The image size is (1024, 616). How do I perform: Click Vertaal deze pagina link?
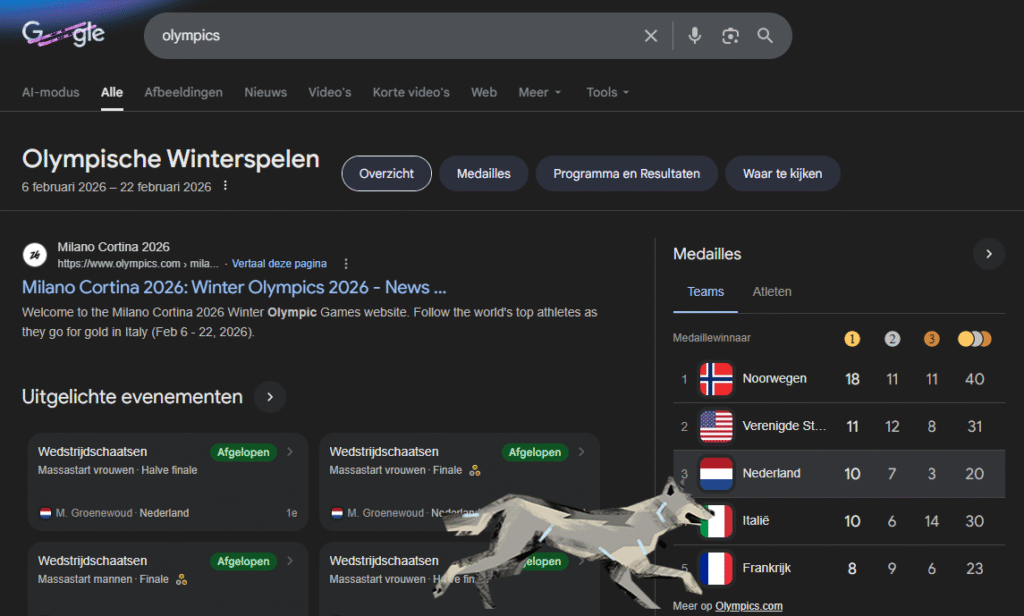coord(279,264)
